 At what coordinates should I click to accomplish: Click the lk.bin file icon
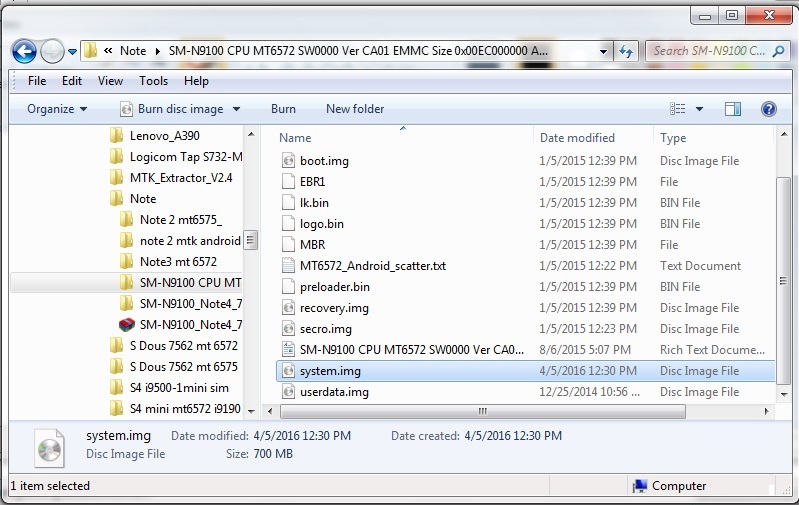[x=288, y=202]
